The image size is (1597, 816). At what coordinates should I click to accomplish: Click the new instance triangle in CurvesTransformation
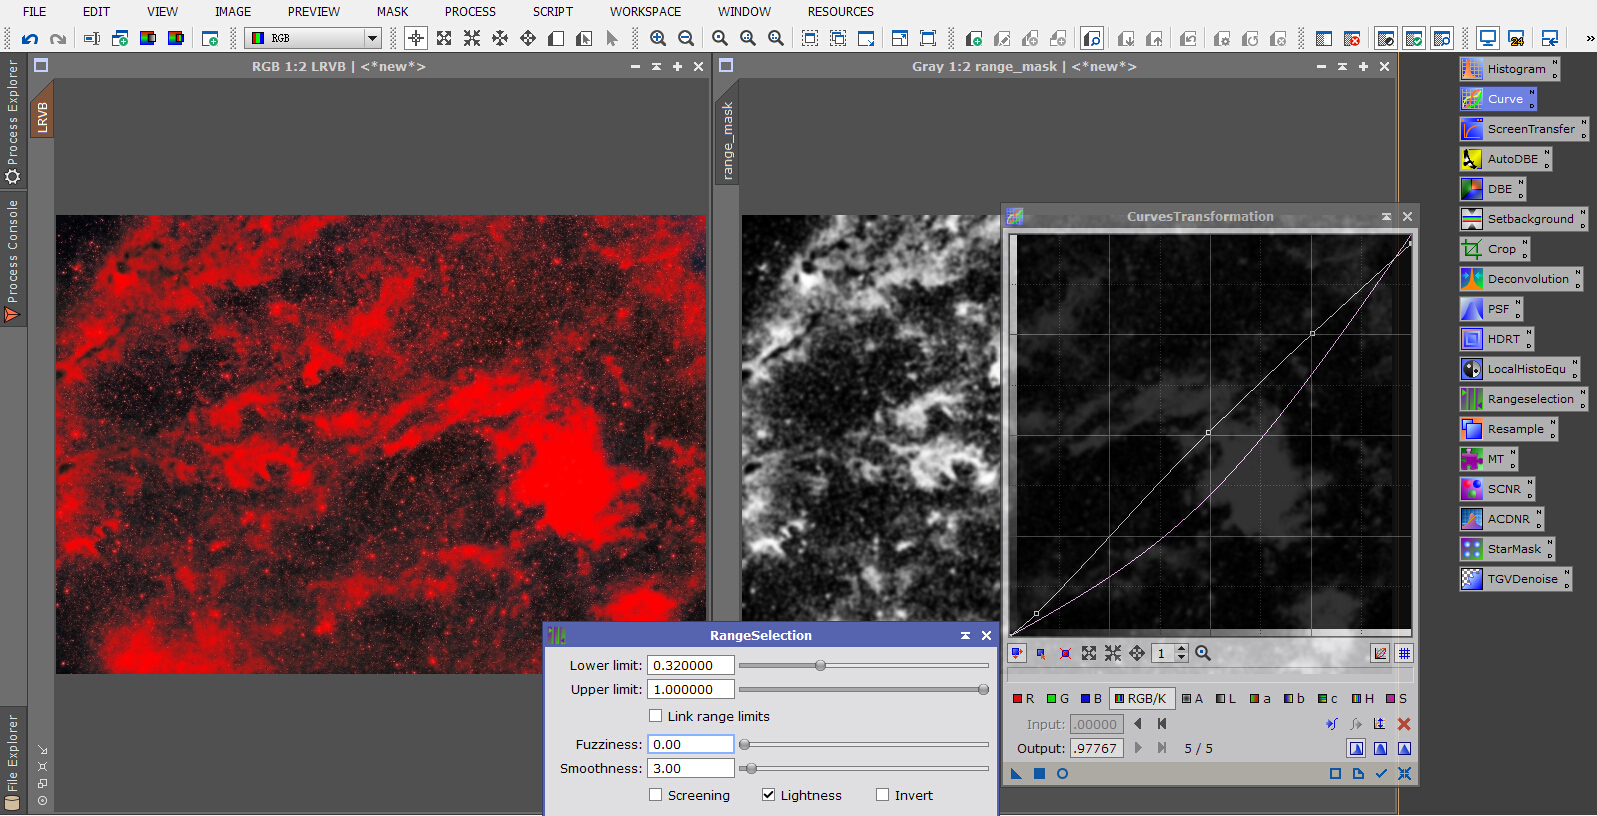coord(1017,774)
